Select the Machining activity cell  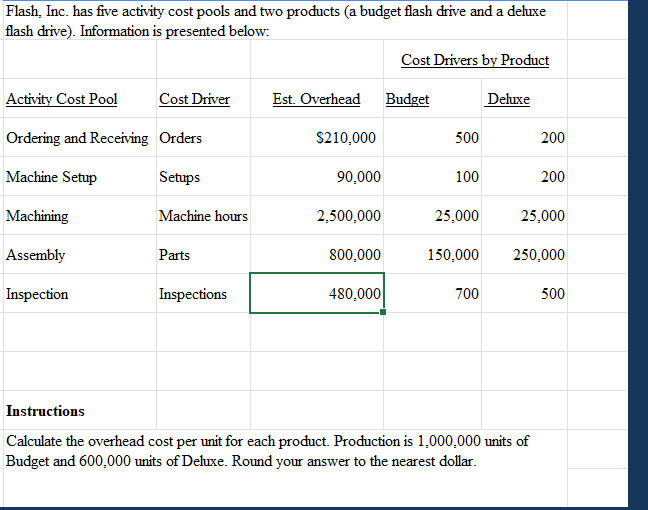[80, 215]
